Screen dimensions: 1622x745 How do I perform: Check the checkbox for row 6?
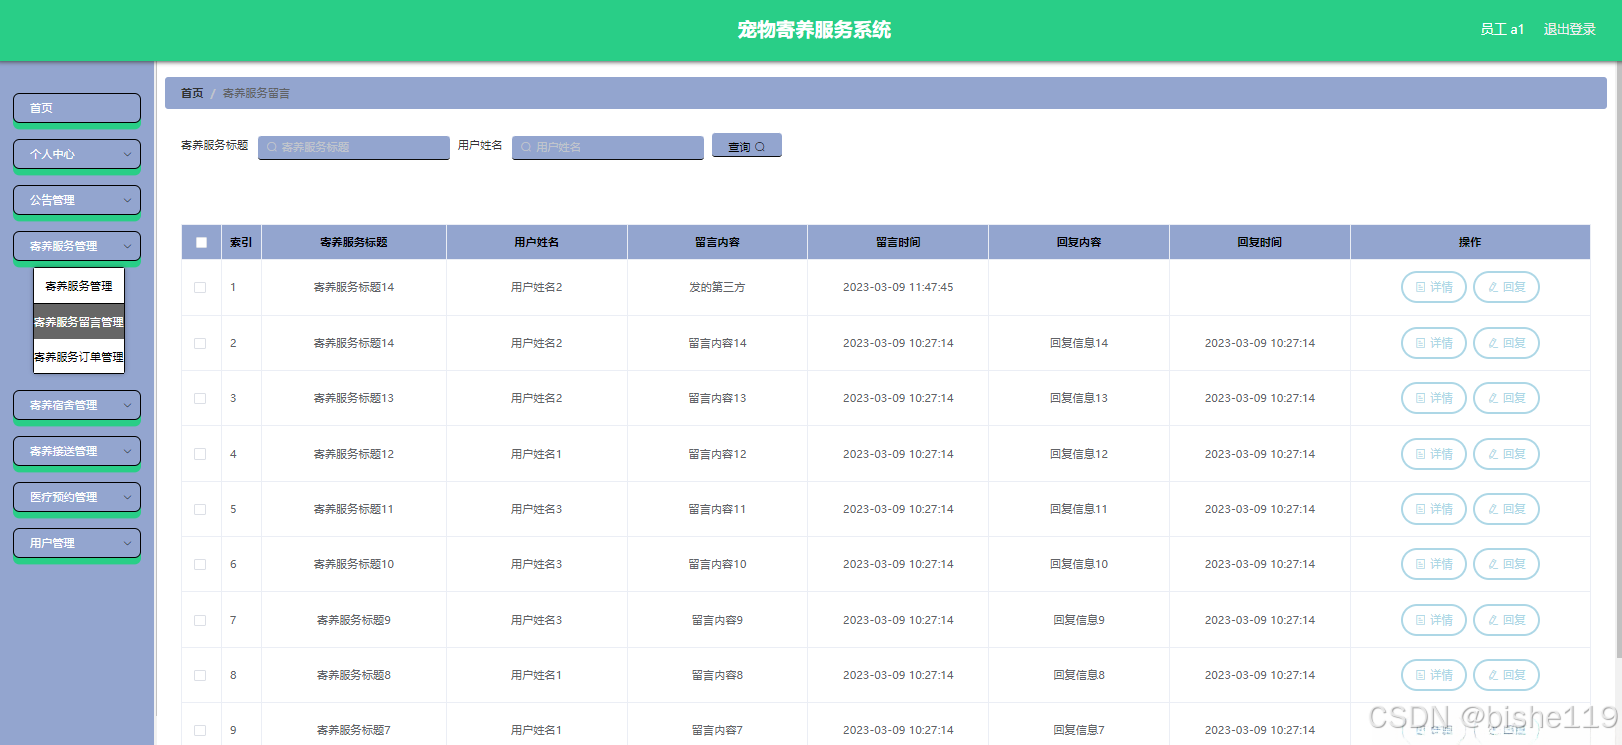click(200, 564)
